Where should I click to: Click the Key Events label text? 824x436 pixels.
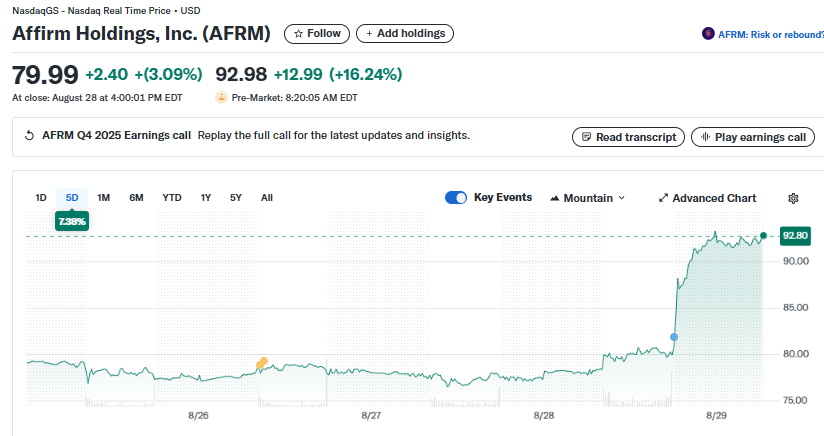[x=503, y=198]
